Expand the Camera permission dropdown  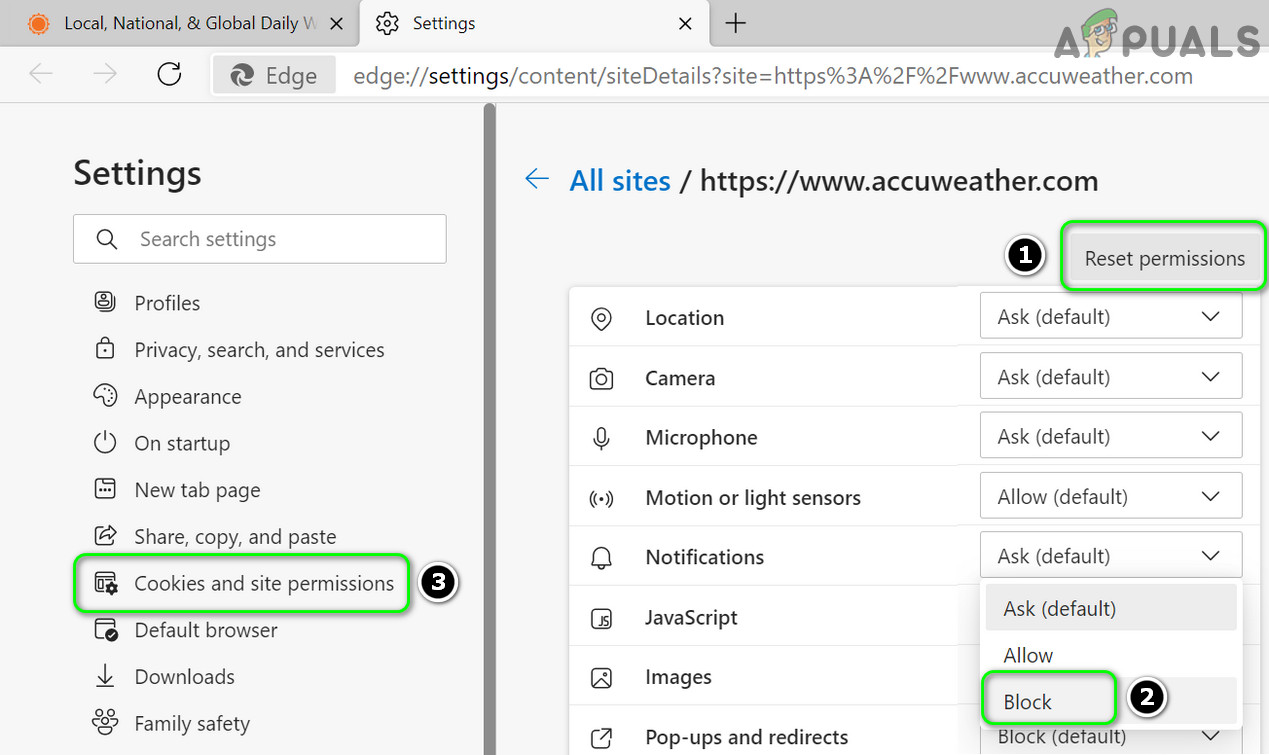[x=1110, y=377]
